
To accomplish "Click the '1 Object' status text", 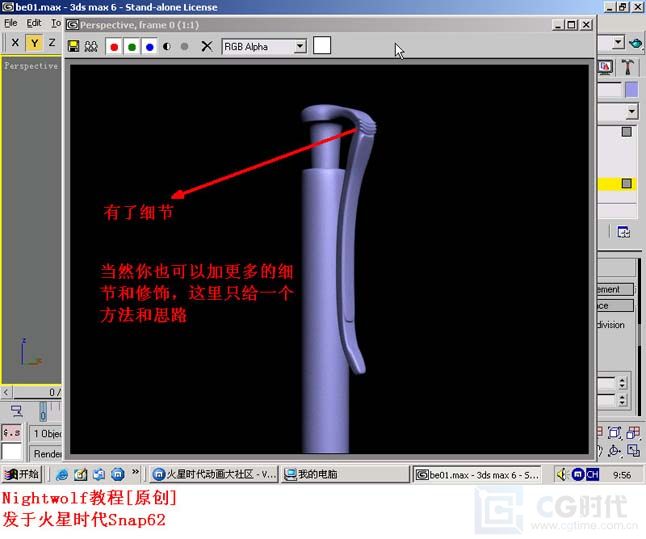I will [47, 434].
